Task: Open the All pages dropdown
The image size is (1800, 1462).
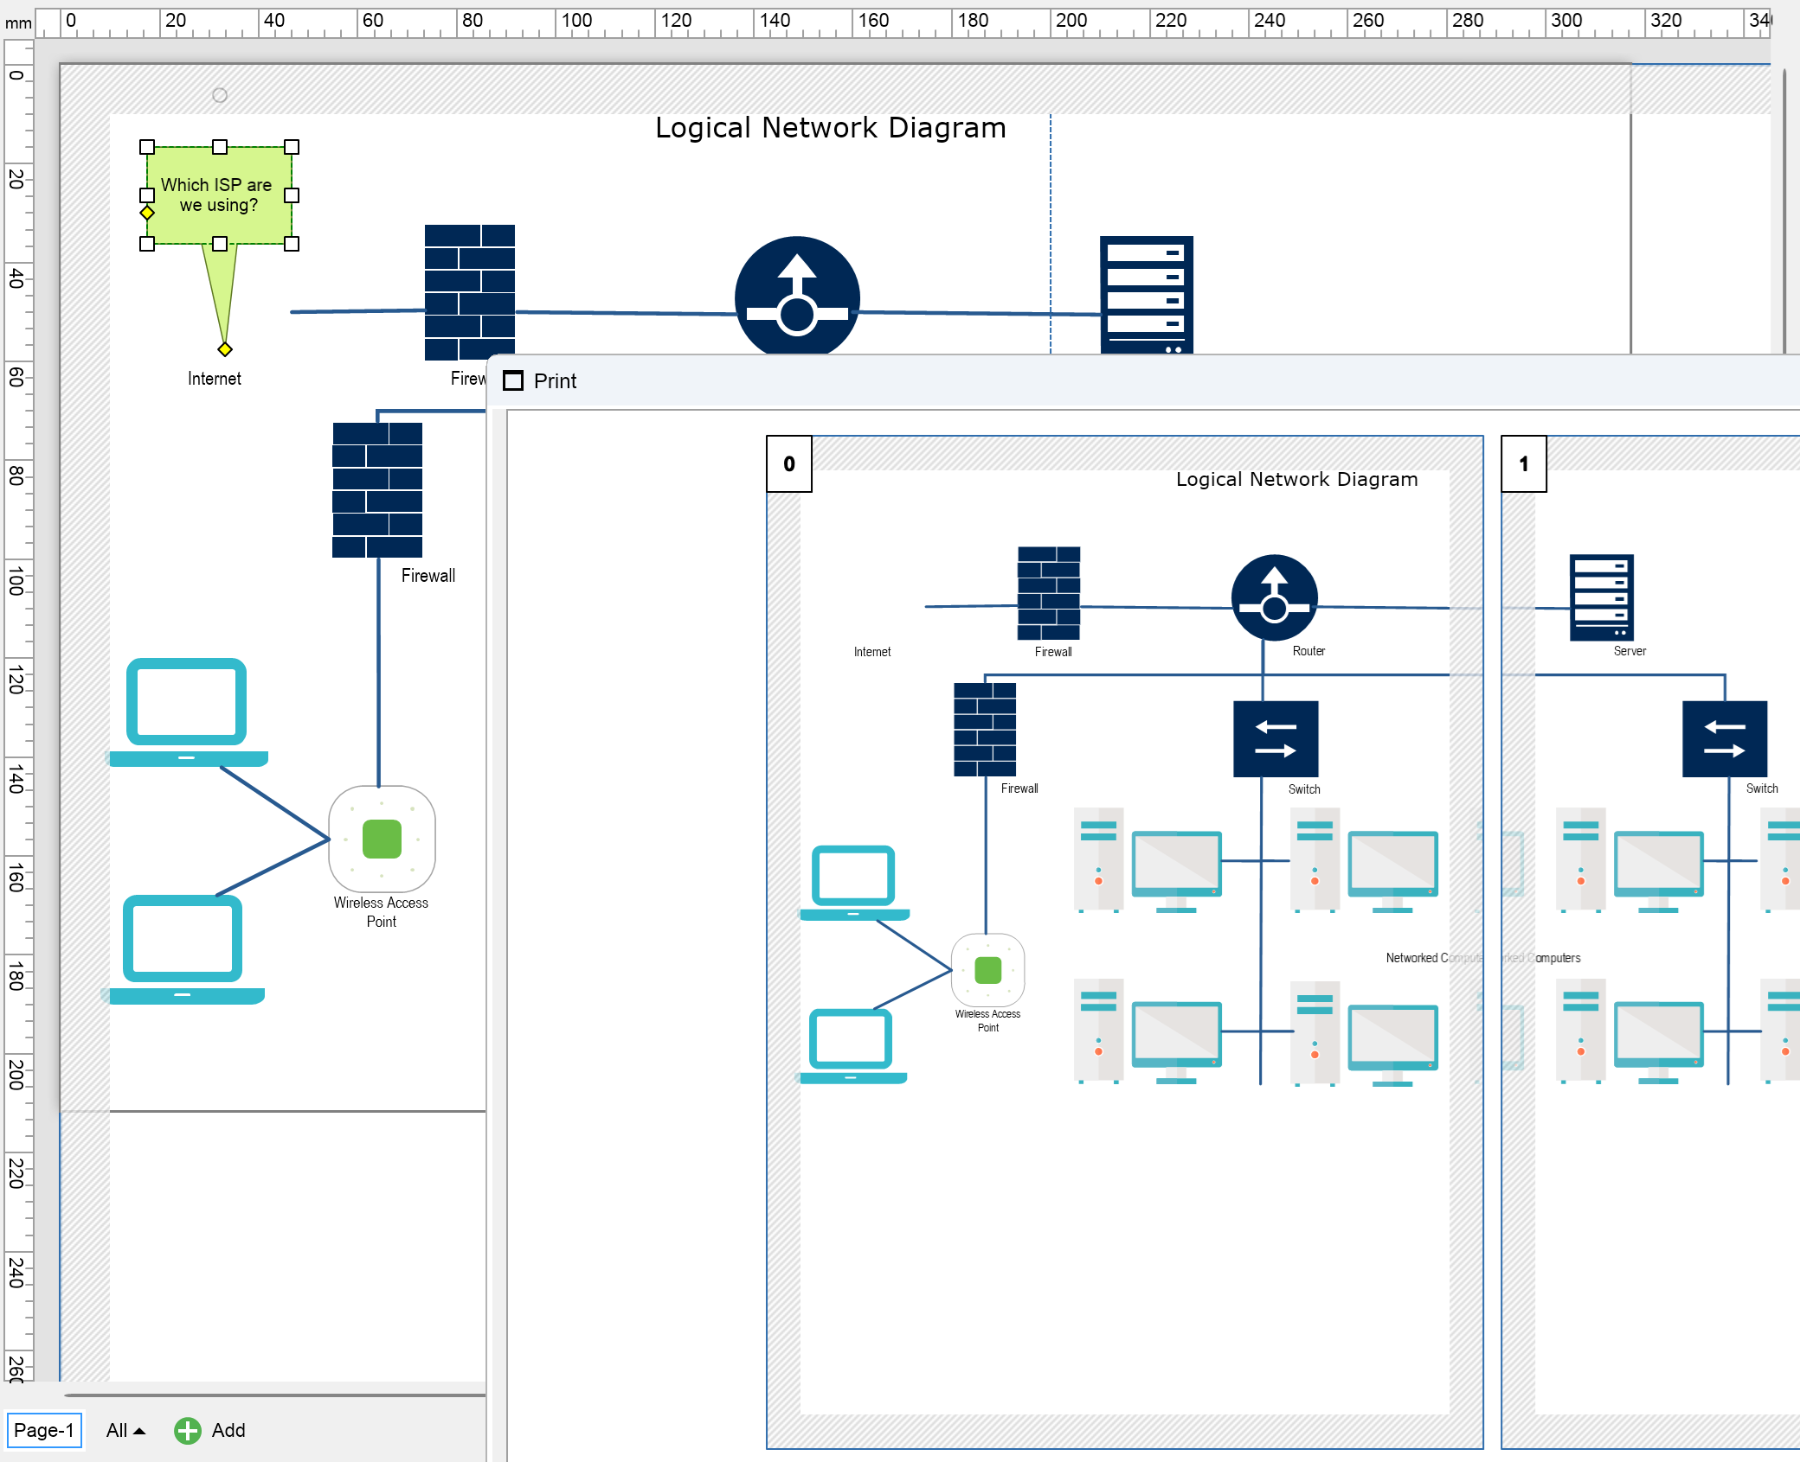Action: 126,1430
